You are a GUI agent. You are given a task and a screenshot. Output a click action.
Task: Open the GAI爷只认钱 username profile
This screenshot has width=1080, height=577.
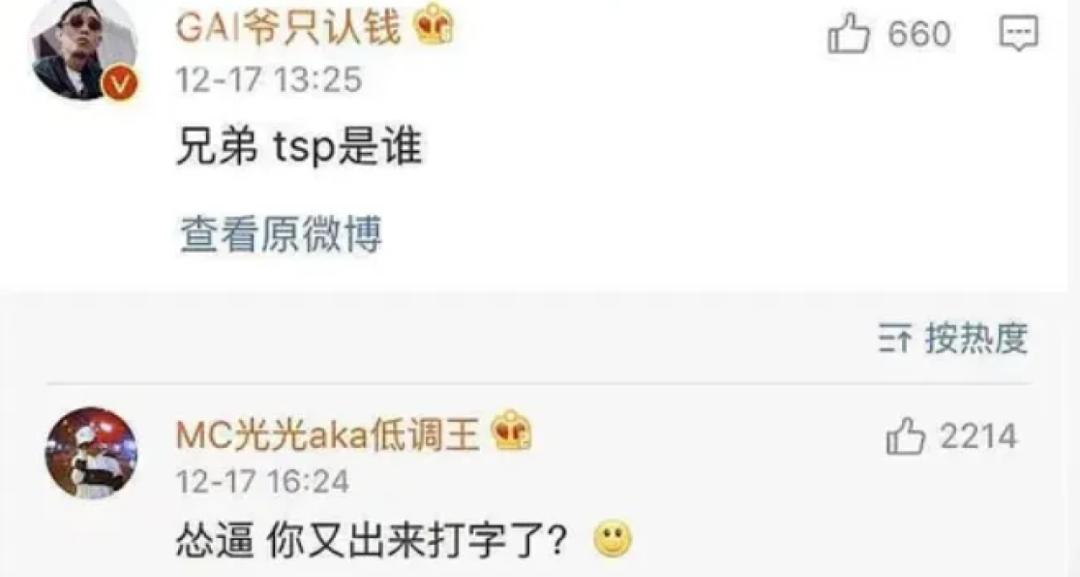point(288,28)
